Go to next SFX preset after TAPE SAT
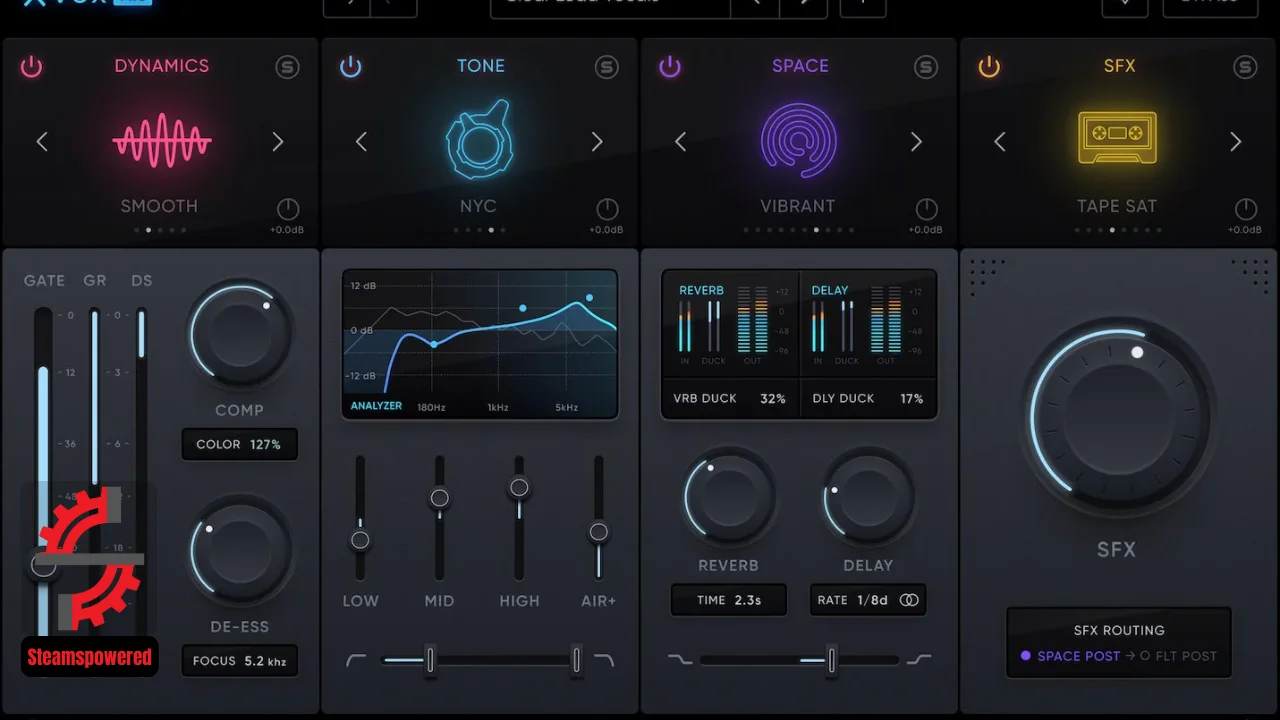Image resolution: width=1280 pixels, height=720 pixels. tap(1235, 142)
